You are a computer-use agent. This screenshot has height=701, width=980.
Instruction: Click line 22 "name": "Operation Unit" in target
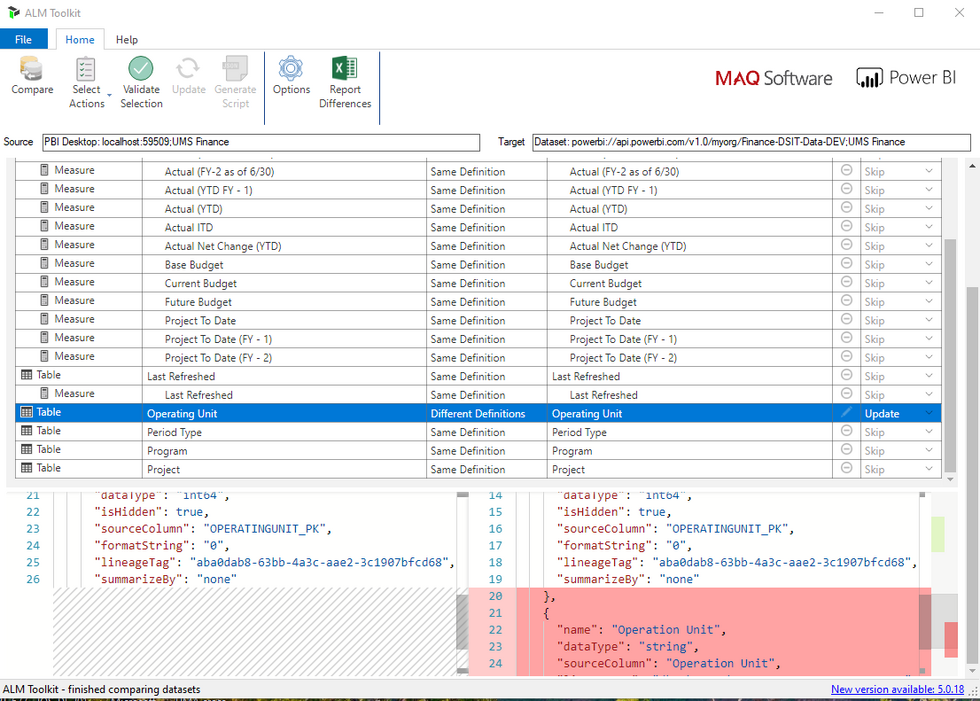641,630
